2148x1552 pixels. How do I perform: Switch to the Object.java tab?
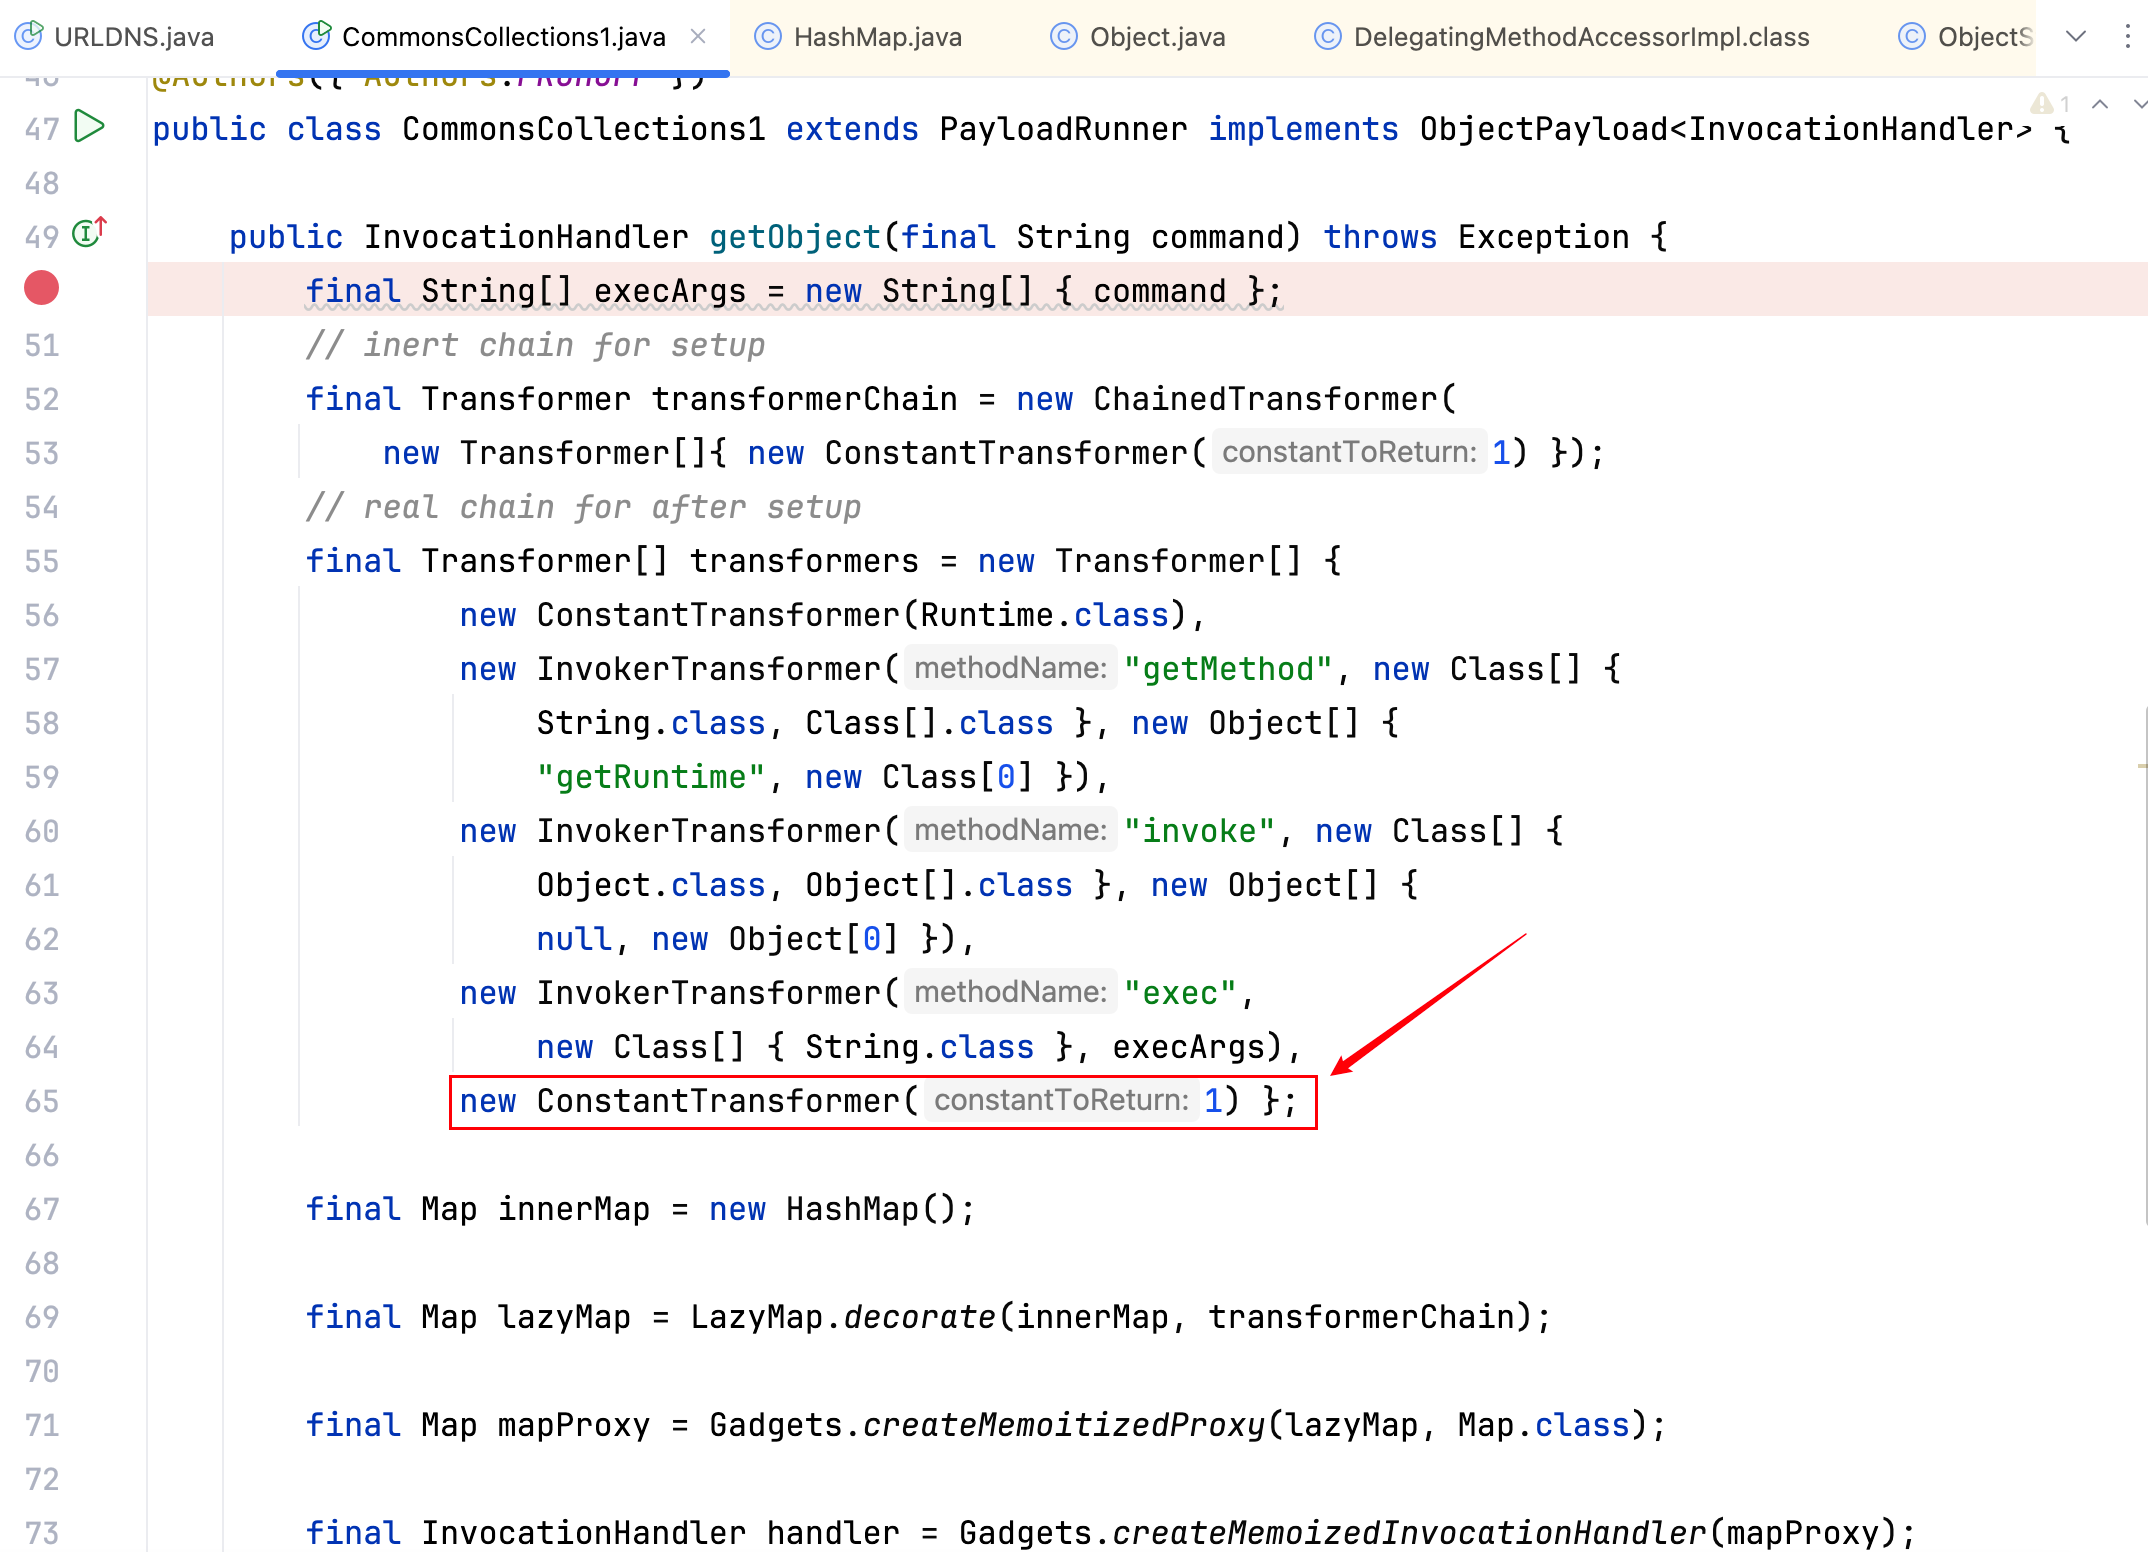[1157, 37]
